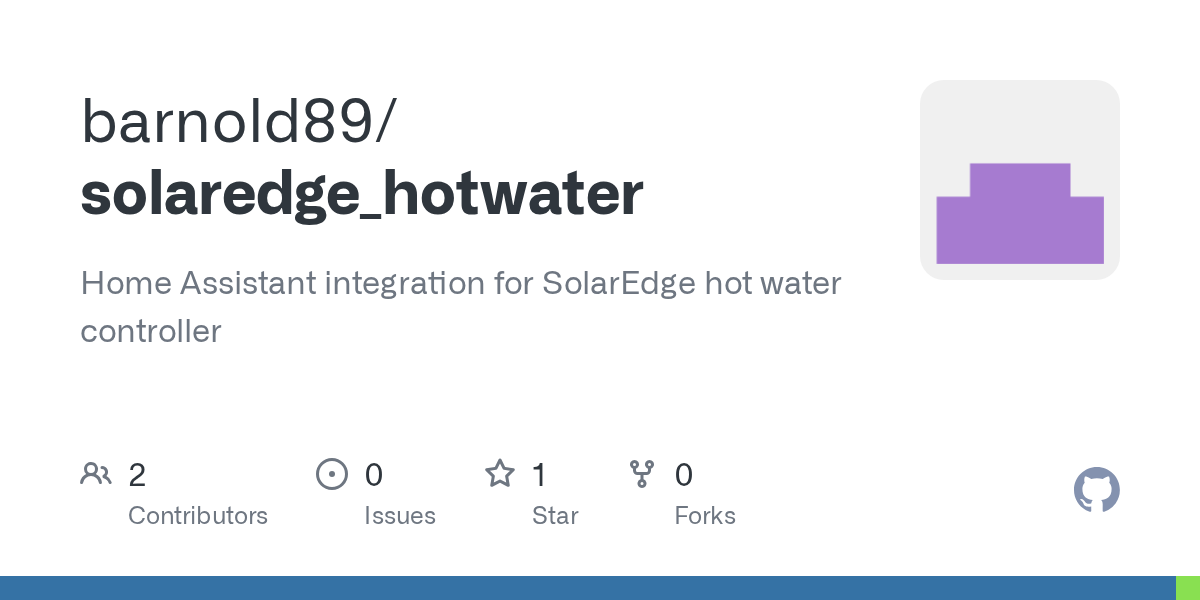The image size is (1200, 600).
Task: Select the Star label
Action: [555, 516]
